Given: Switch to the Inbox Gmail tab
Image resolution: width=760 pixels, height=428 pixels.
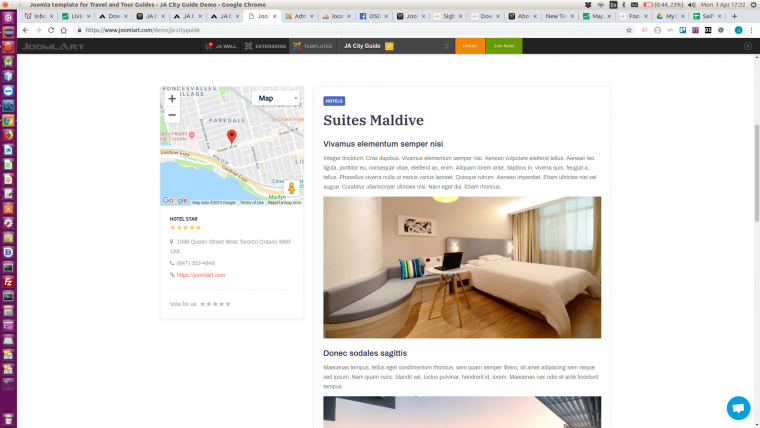Looking at the screenshot, I should pyautogui.click(x=38, y=16).
